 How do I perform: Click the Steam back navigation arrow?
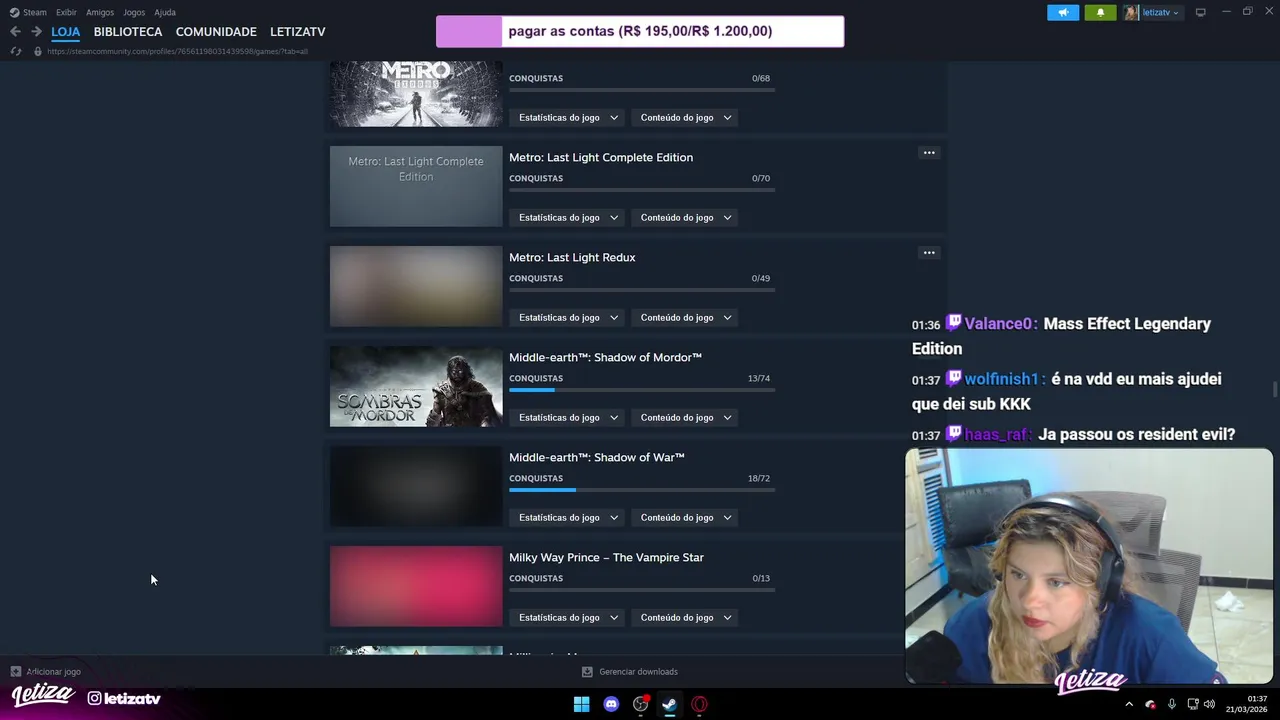coord(15,32)
